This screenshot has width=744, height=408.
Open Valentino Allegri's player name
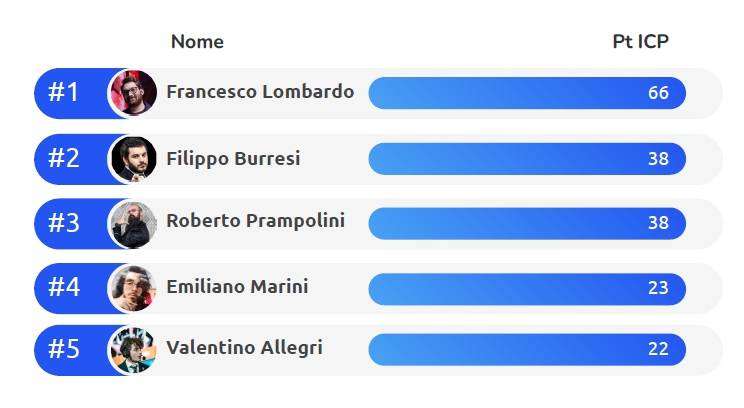point(244,348)
